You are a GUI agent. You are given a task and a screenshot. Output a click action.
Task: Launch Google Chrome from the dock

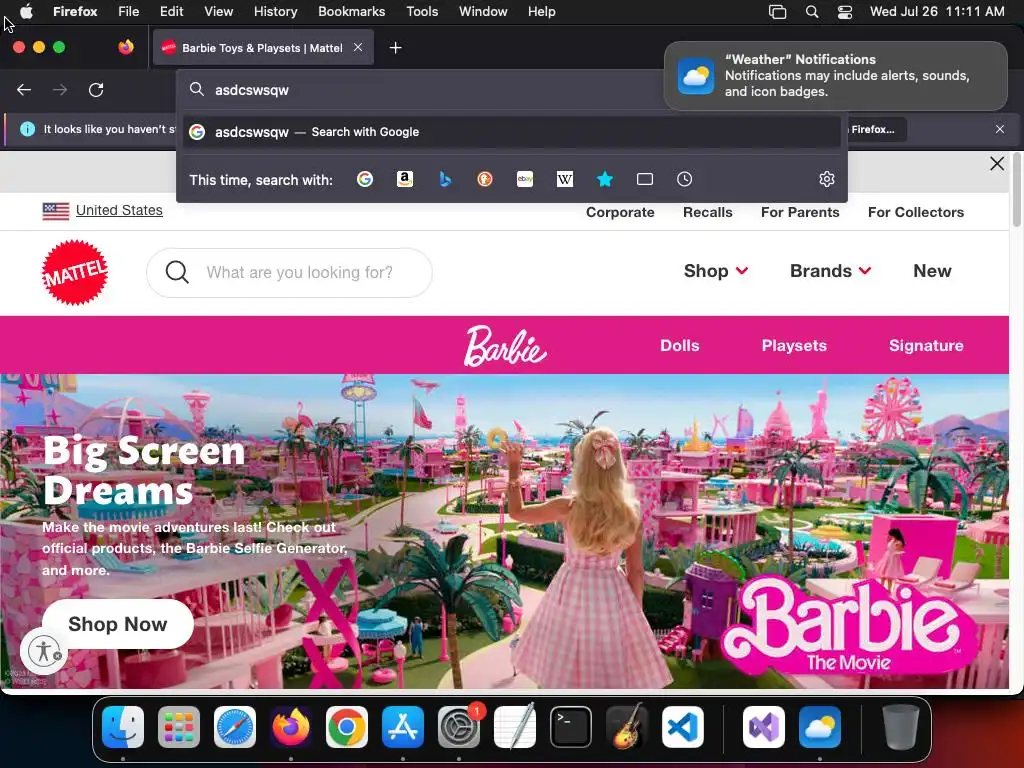347,727
